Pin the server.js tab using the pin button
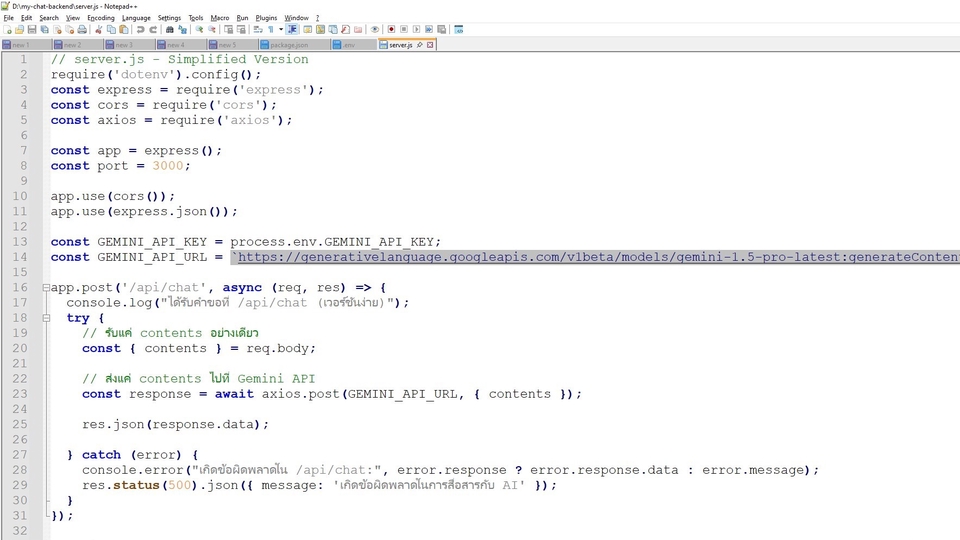 419,45
